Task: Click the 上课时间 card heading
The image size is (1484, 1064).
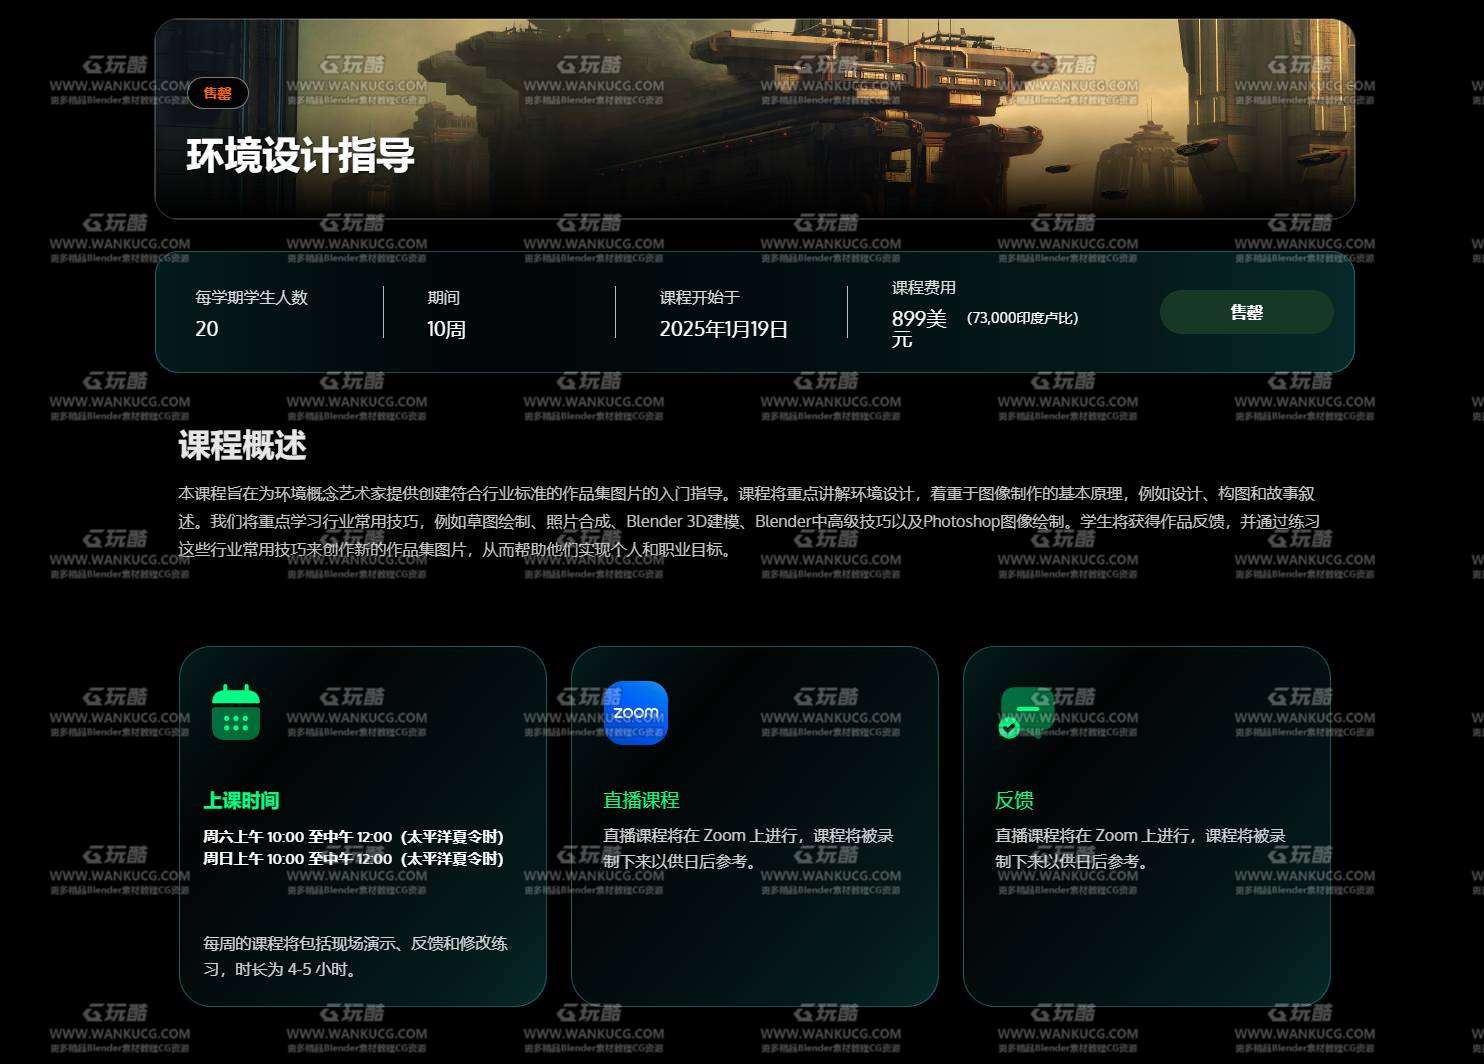Action: 241,800
